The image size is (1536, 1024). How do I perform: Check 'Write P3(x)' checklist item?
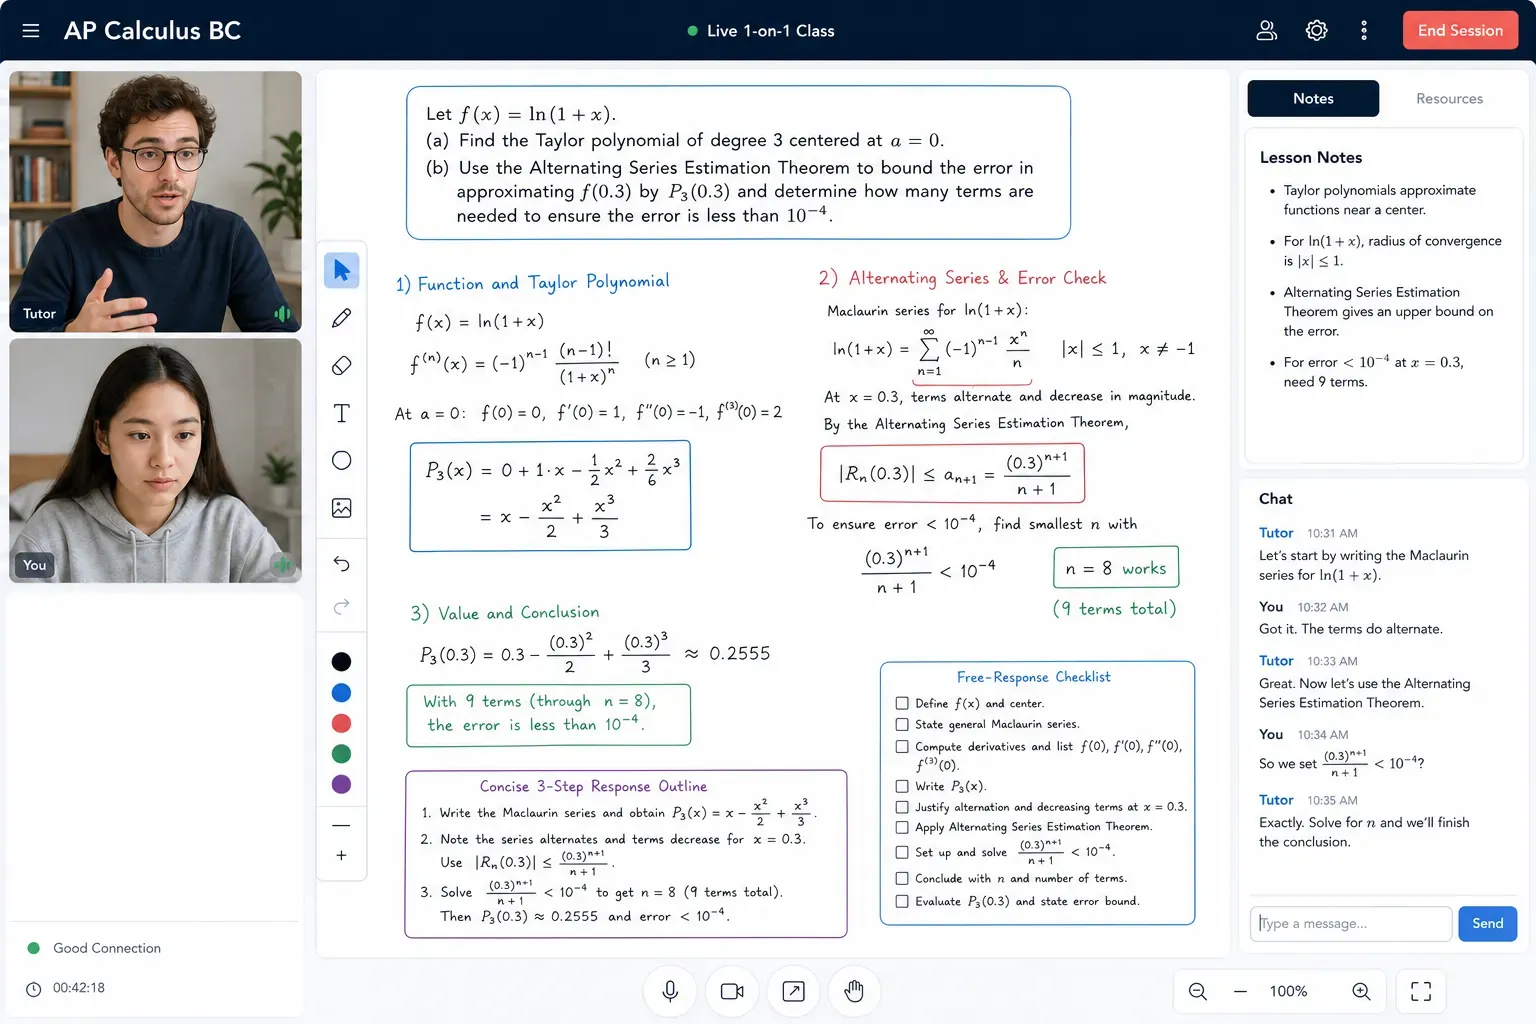[x=902, y=786]
